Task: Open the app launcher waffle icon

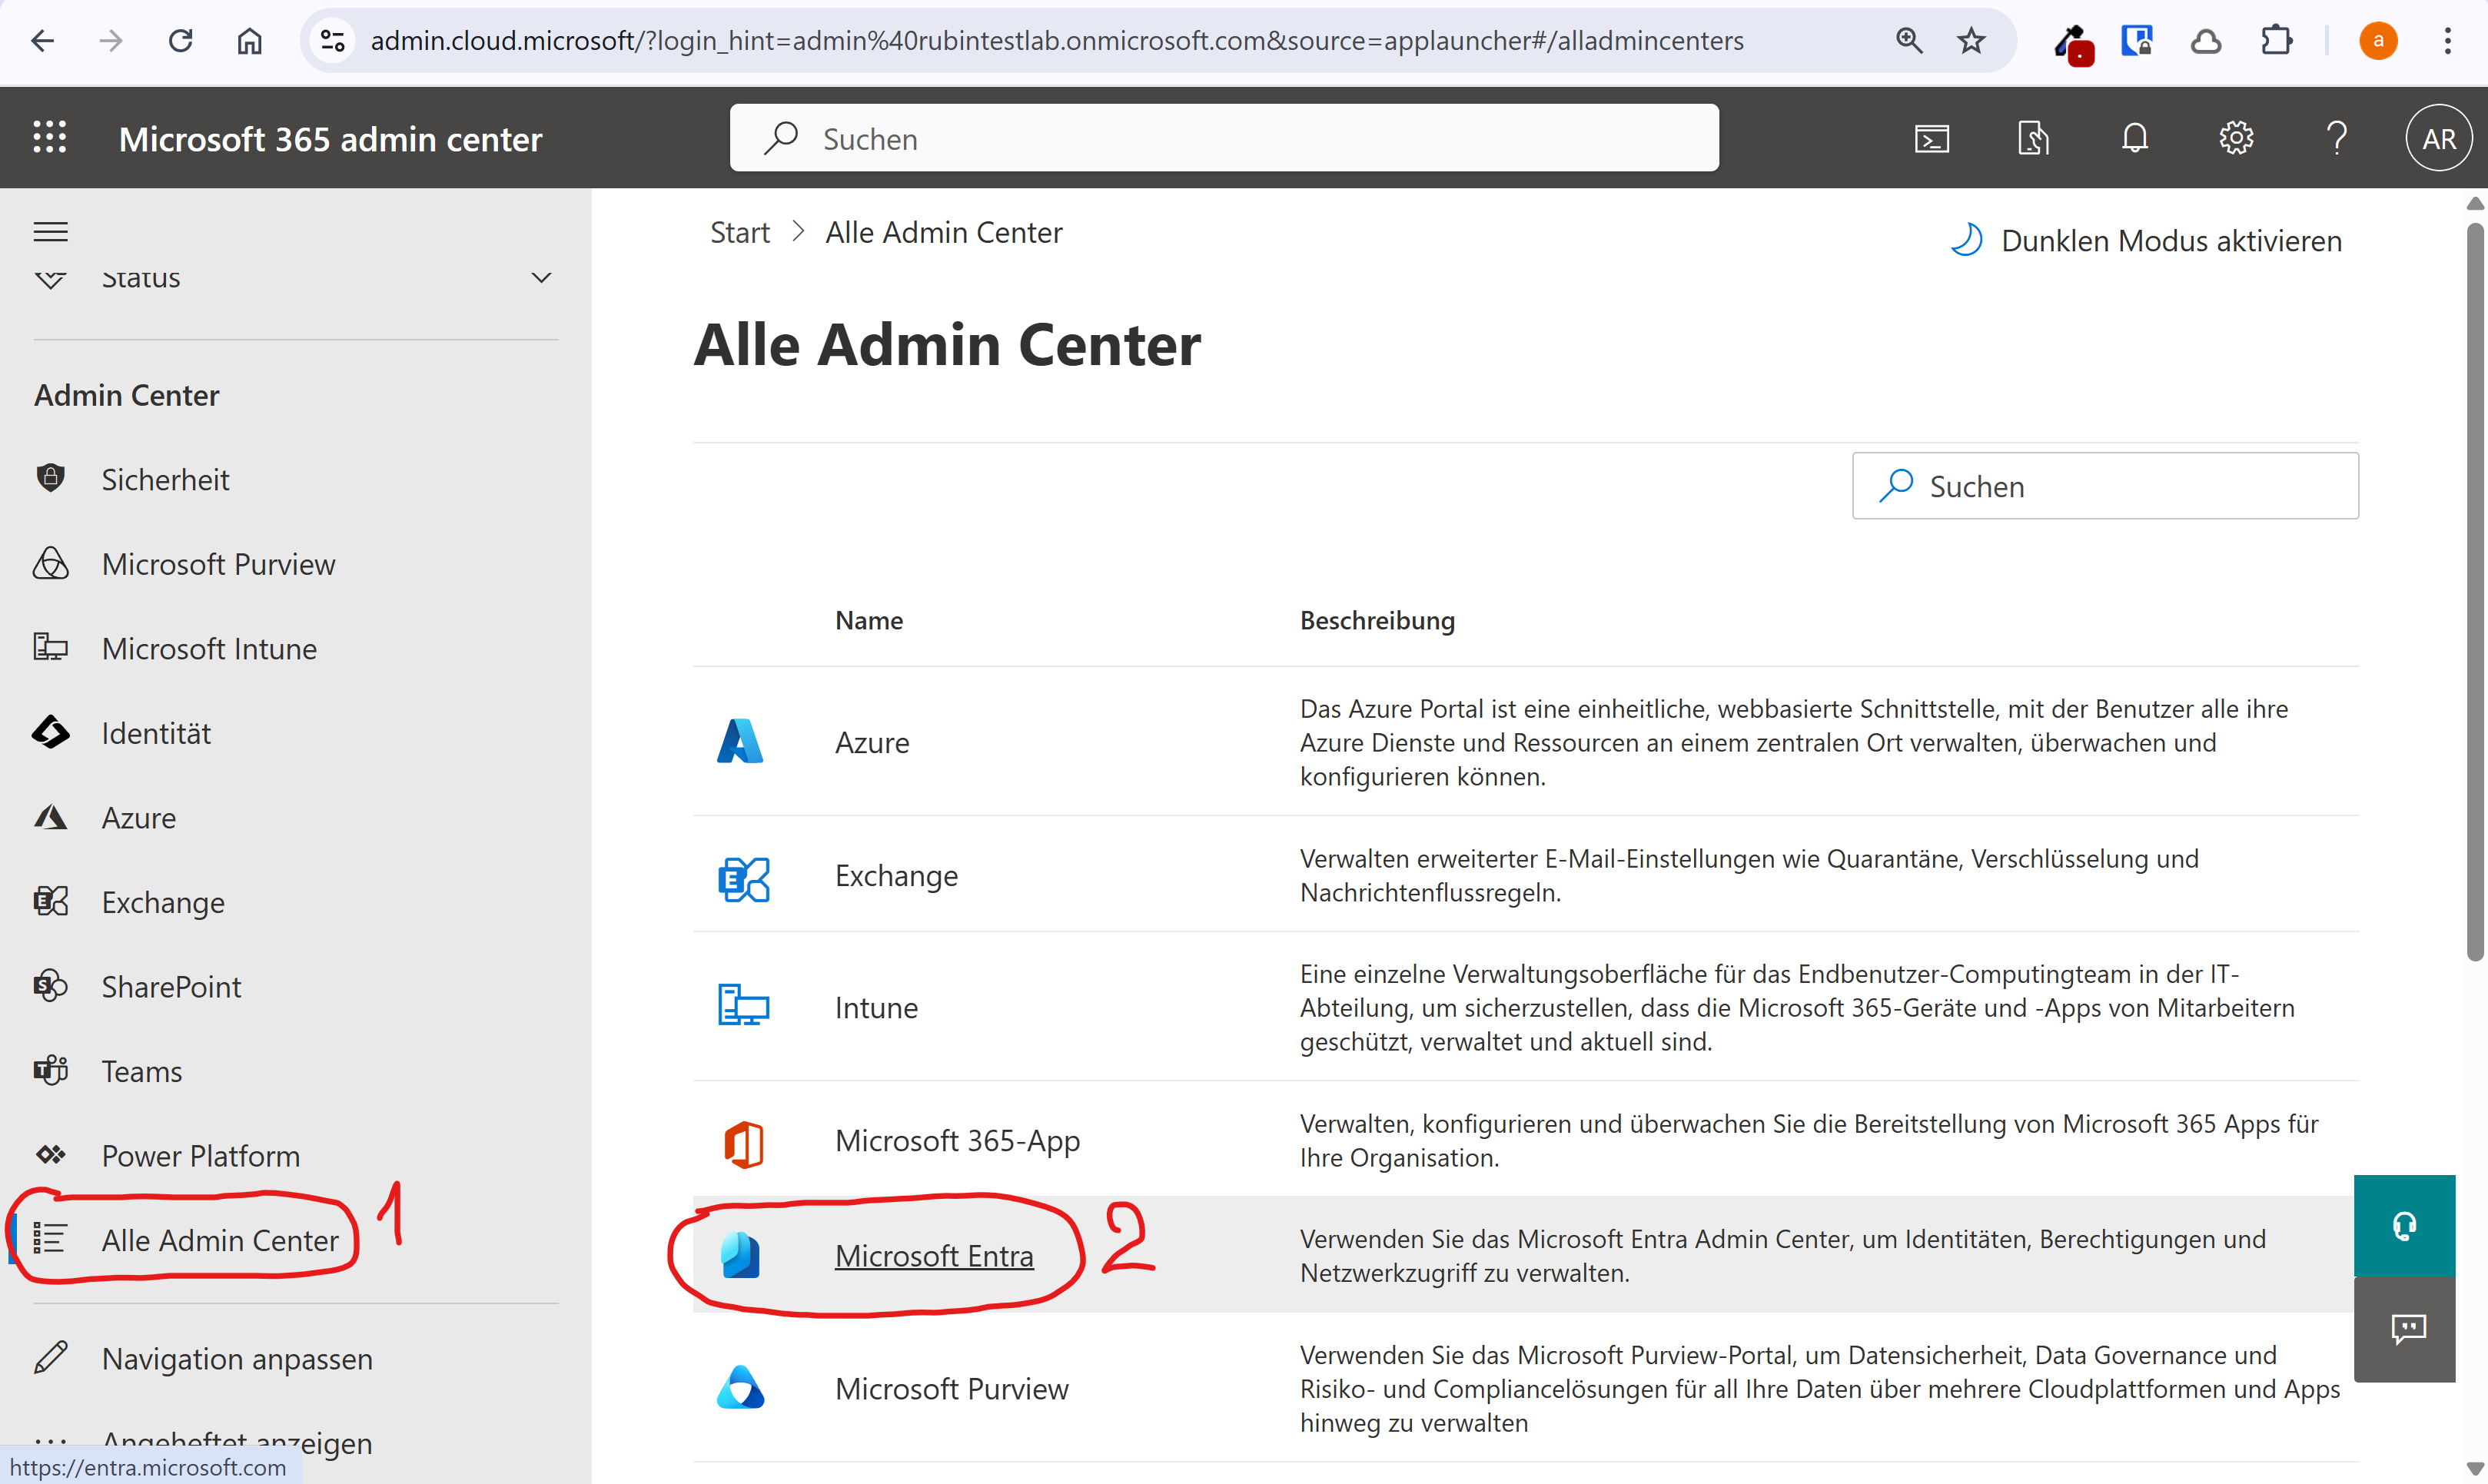Action: [49, 137]
